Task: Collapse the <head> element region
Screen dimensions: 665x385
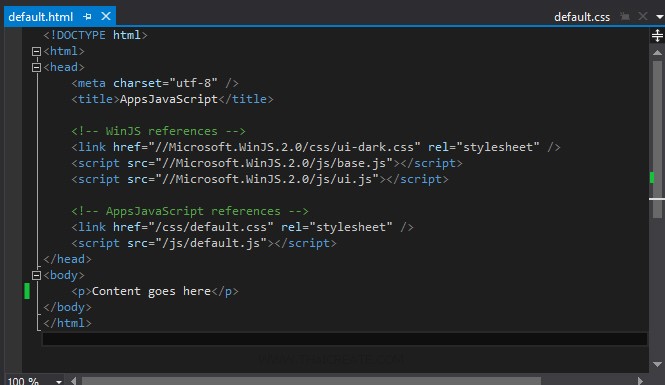Action: (36, 67)
